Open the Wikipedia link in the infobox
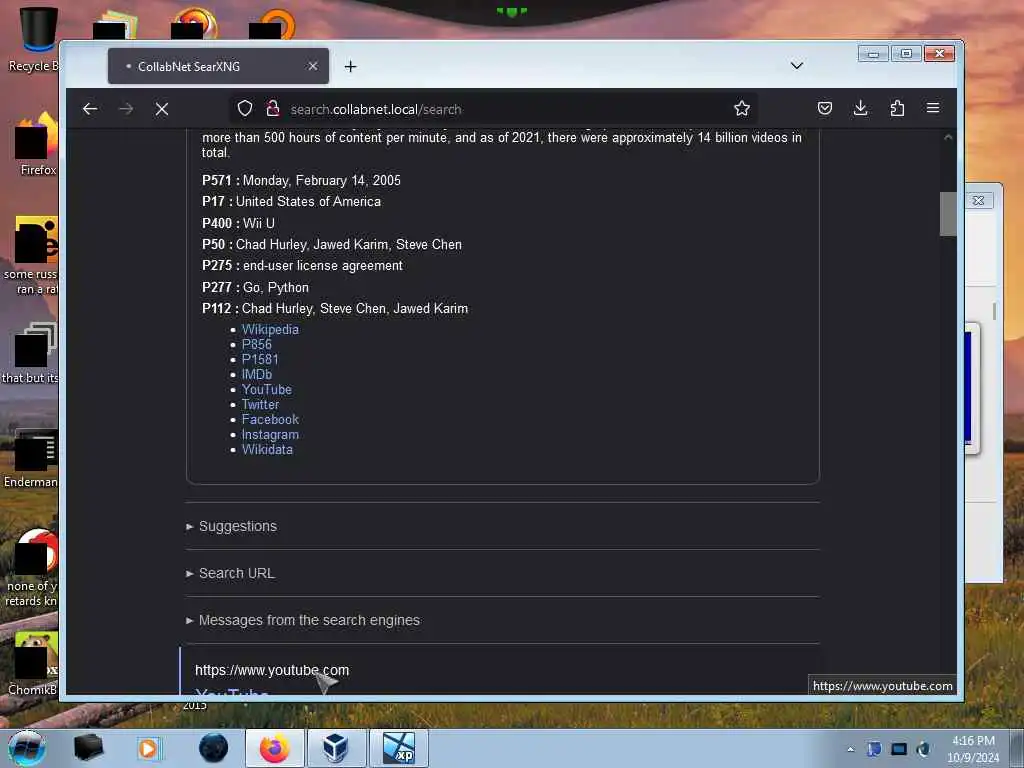 point(270,329)
